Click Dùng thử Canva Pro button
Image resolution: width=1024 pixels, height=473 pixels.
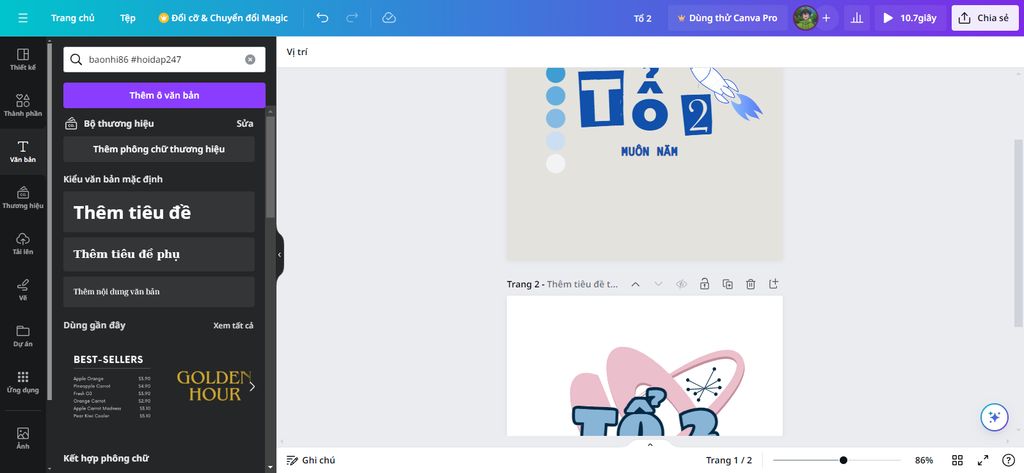point(728,18)
